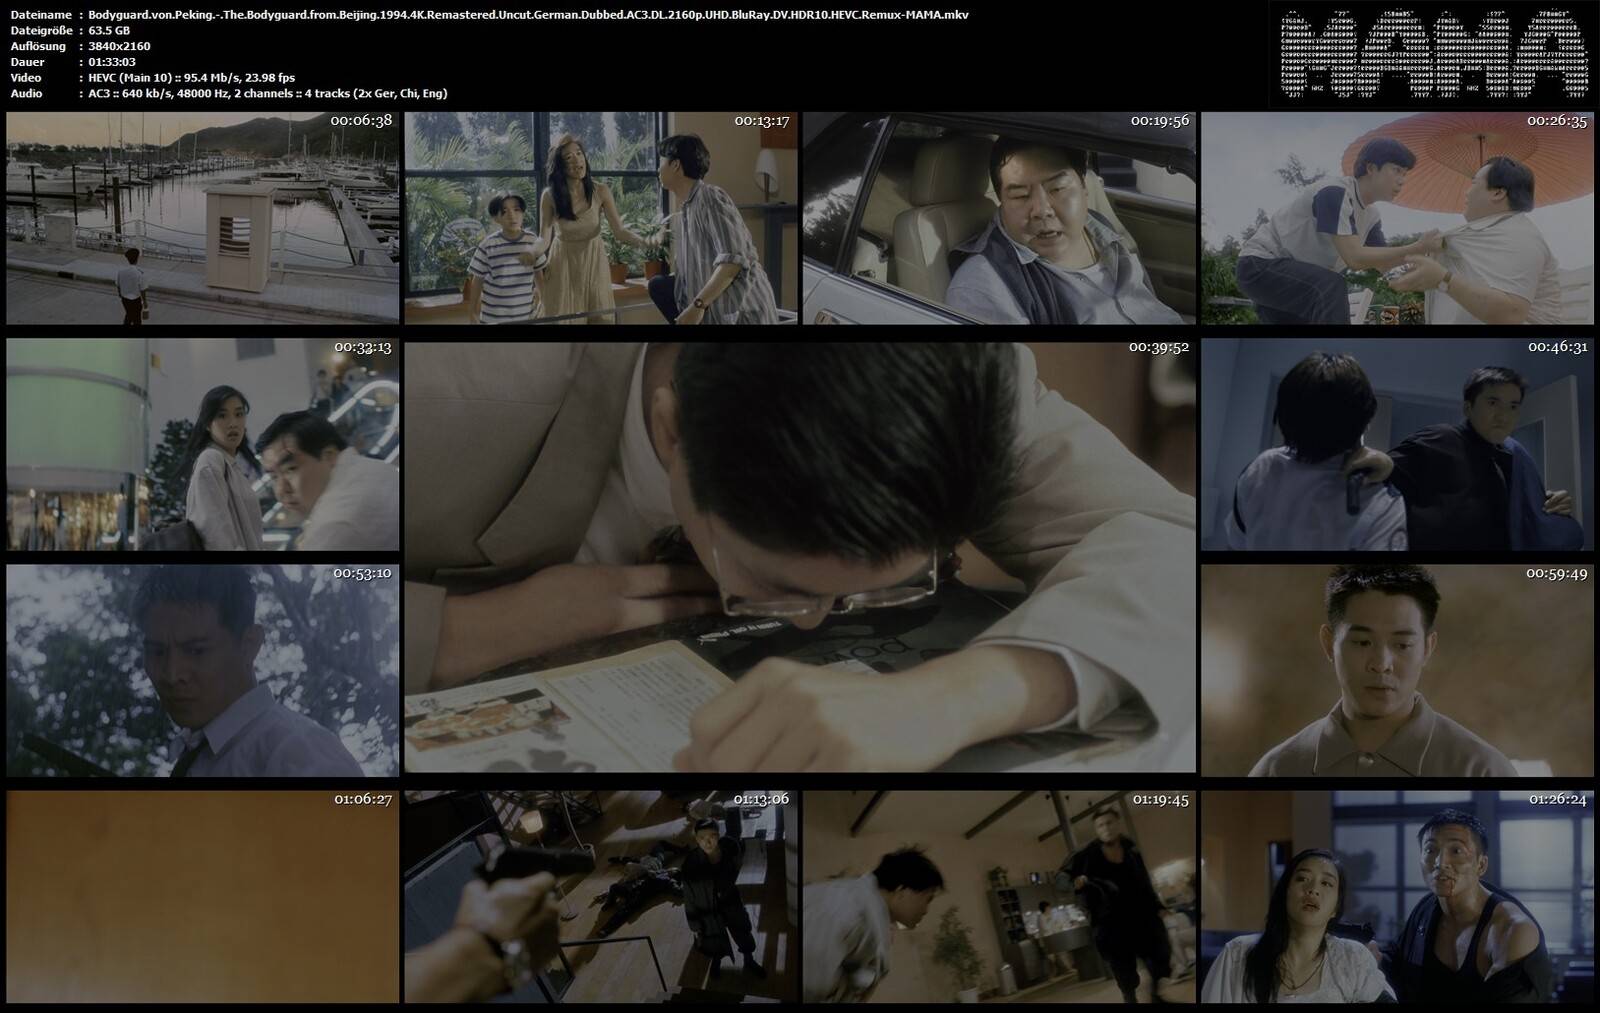Select the thumbnail at 00:53:10

pyautogui.click(x=202, y=670)
